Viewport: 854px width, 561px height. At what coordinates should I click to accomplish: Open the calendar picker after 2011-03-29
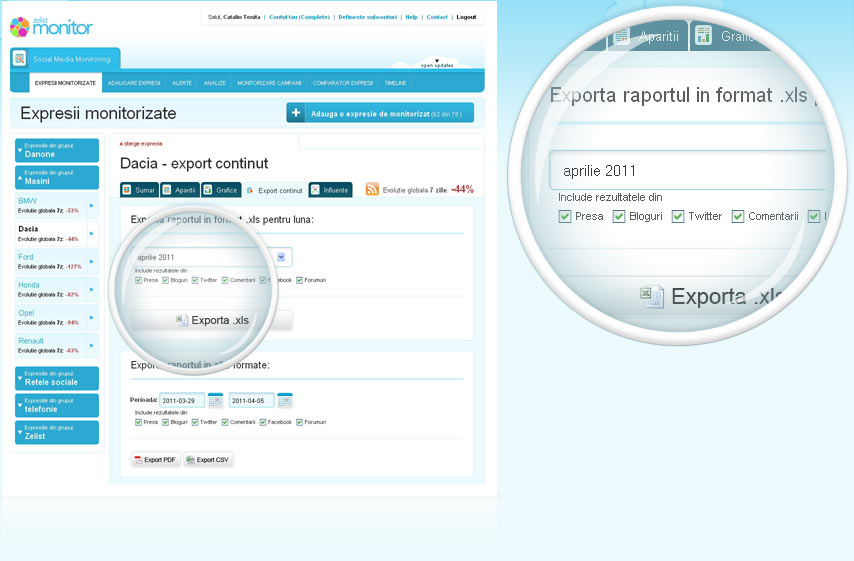(216, 400)
